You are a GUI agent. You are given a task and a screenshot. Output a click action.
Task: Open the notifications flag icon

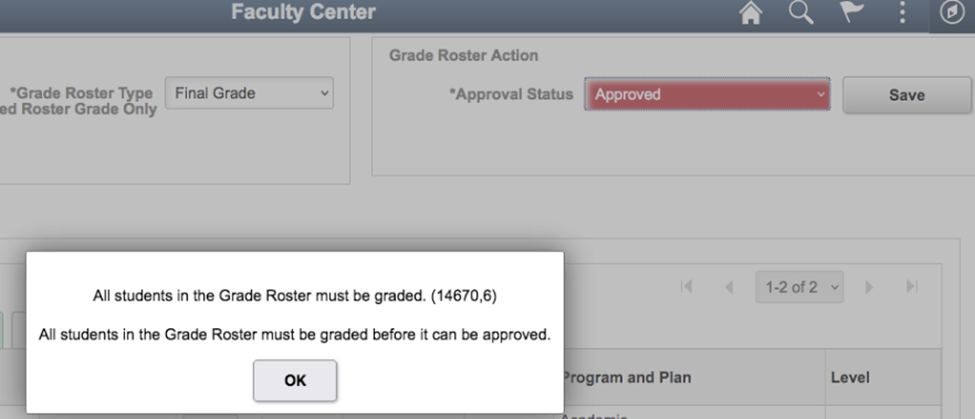point(852,13)
